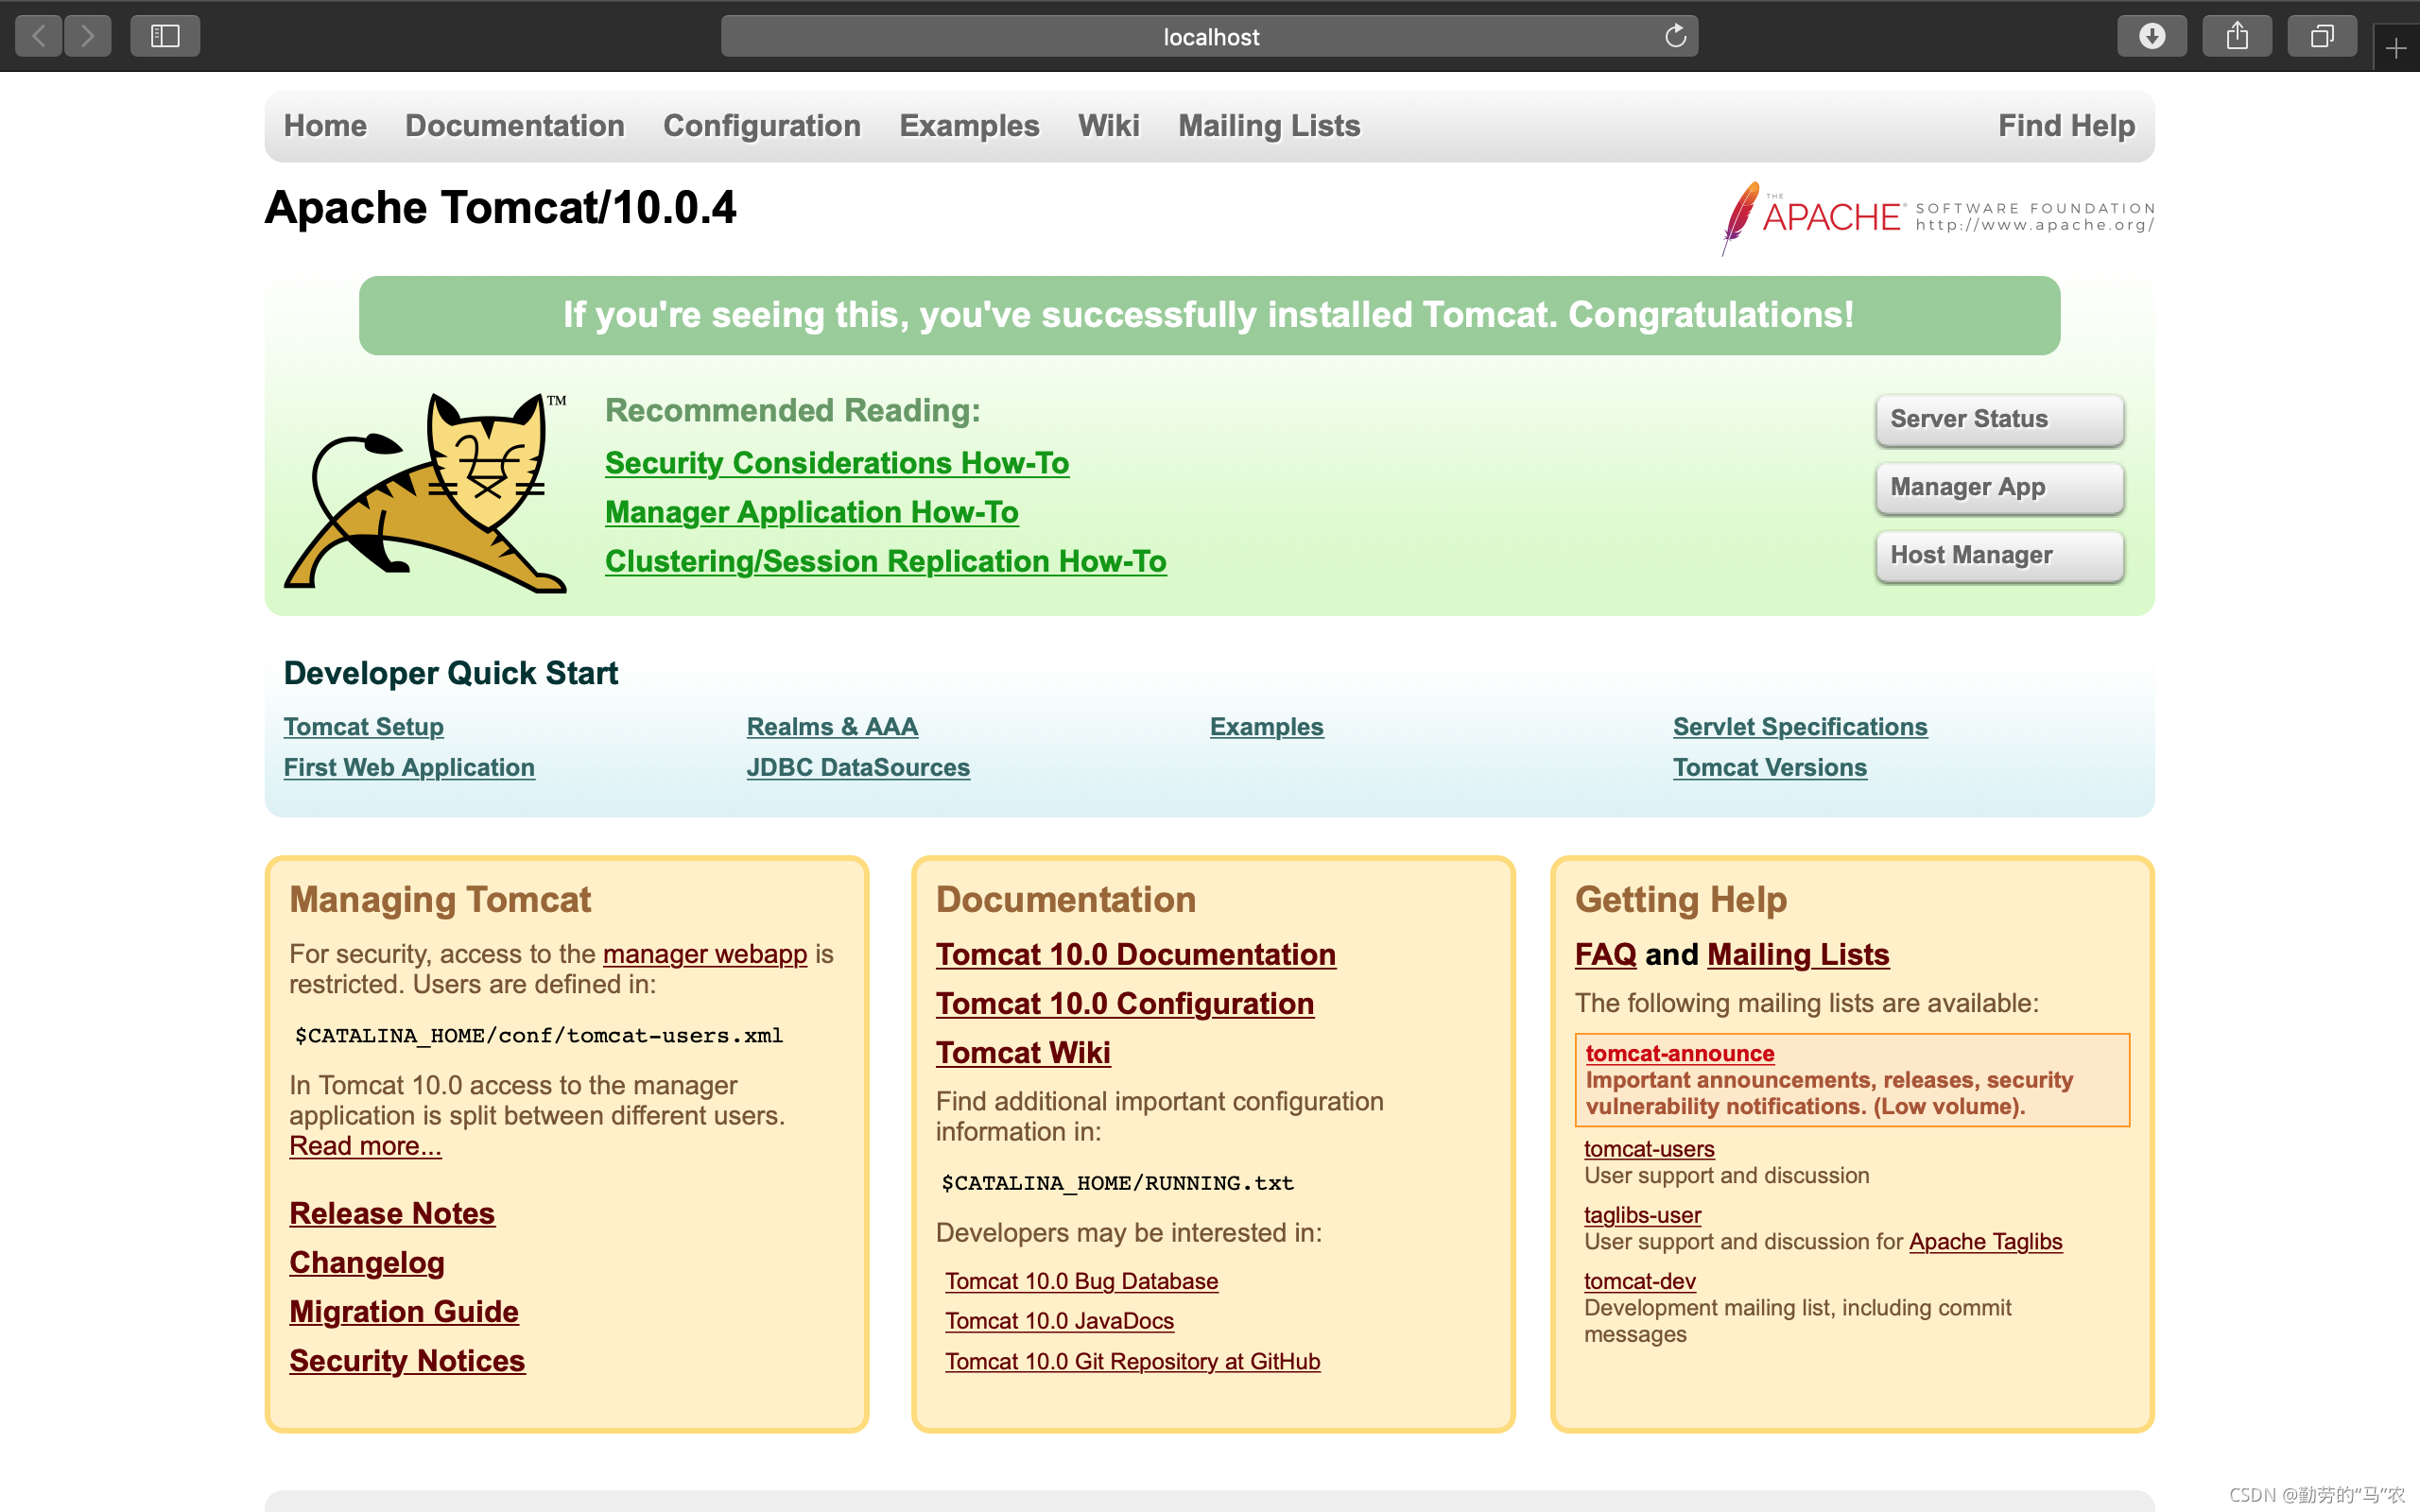Open Tomcat 10.0 Bug Database link
The height and width of the screenshot is (1512, 2420).
[x=1082, y=1281]
